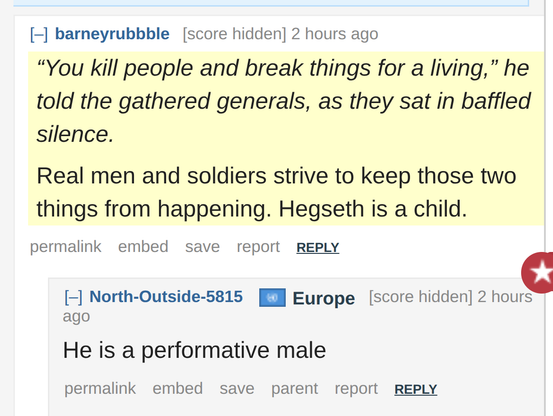This screenshot has height=416, width=553.
Task: Reply to North-Outside-5815's comment
Action: (415, 389)
